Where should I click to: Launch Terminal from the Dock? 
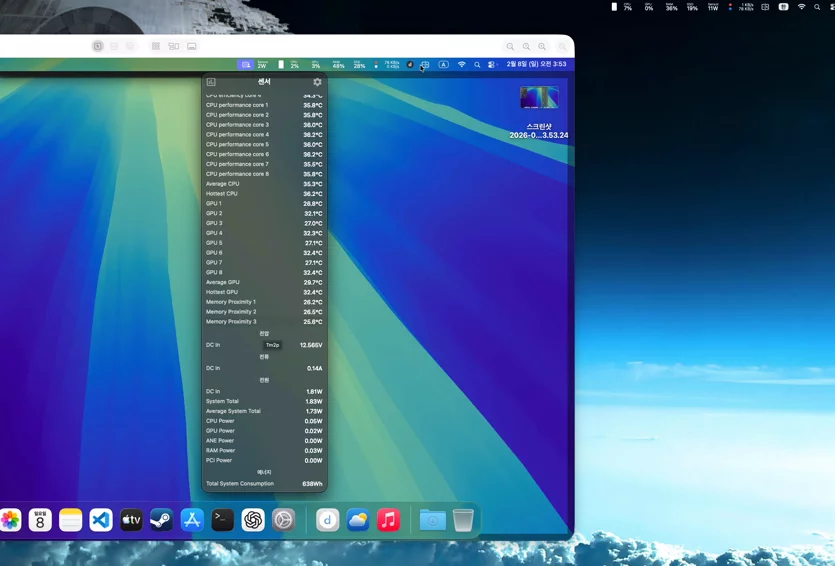tap(223, 520)
